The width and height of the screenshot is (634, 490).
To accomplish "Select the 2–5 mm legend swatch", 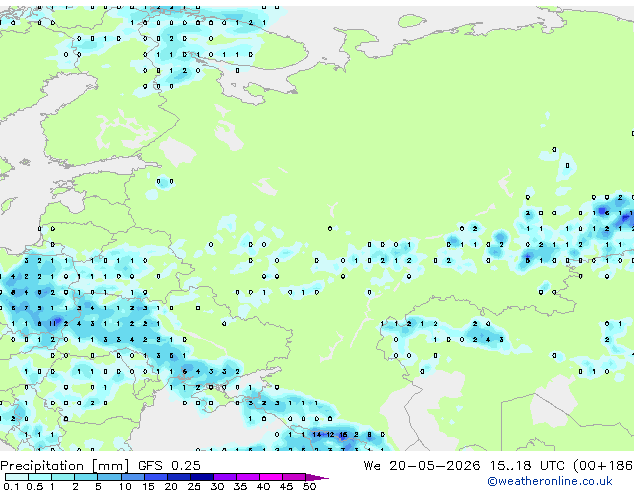I will [86, 477].
